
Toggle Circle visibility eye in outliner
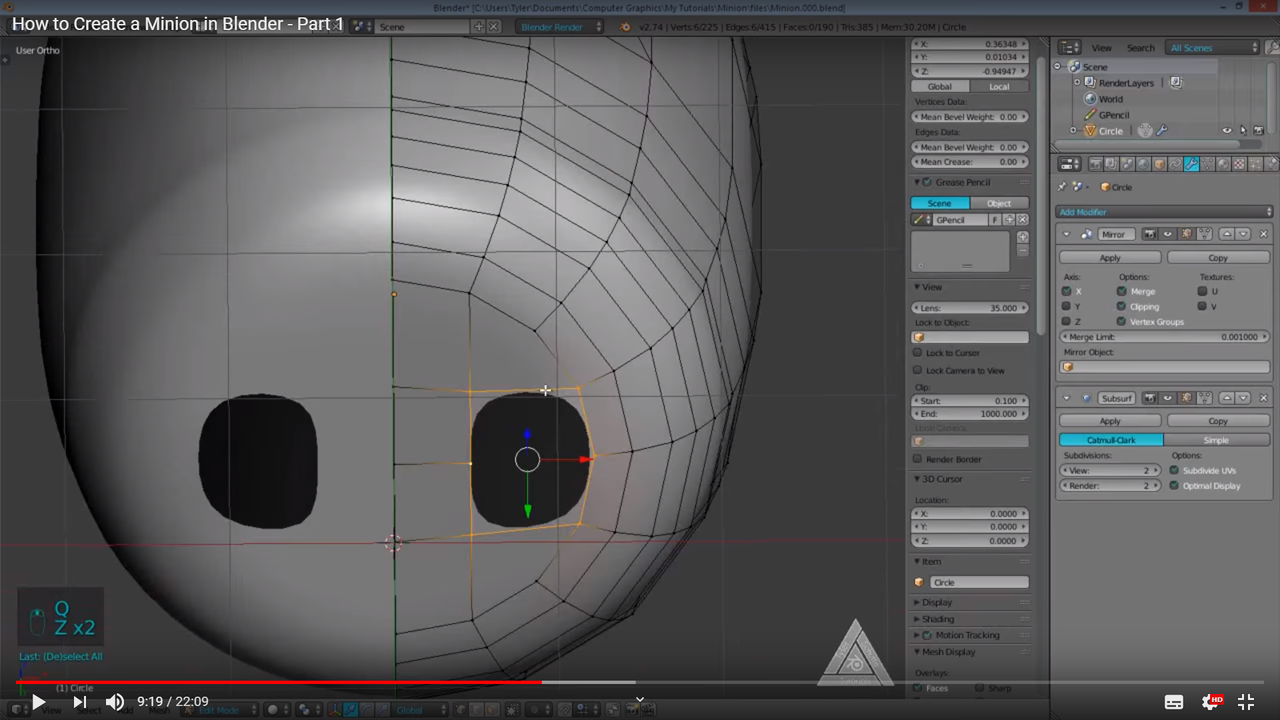coord(1227,130)
